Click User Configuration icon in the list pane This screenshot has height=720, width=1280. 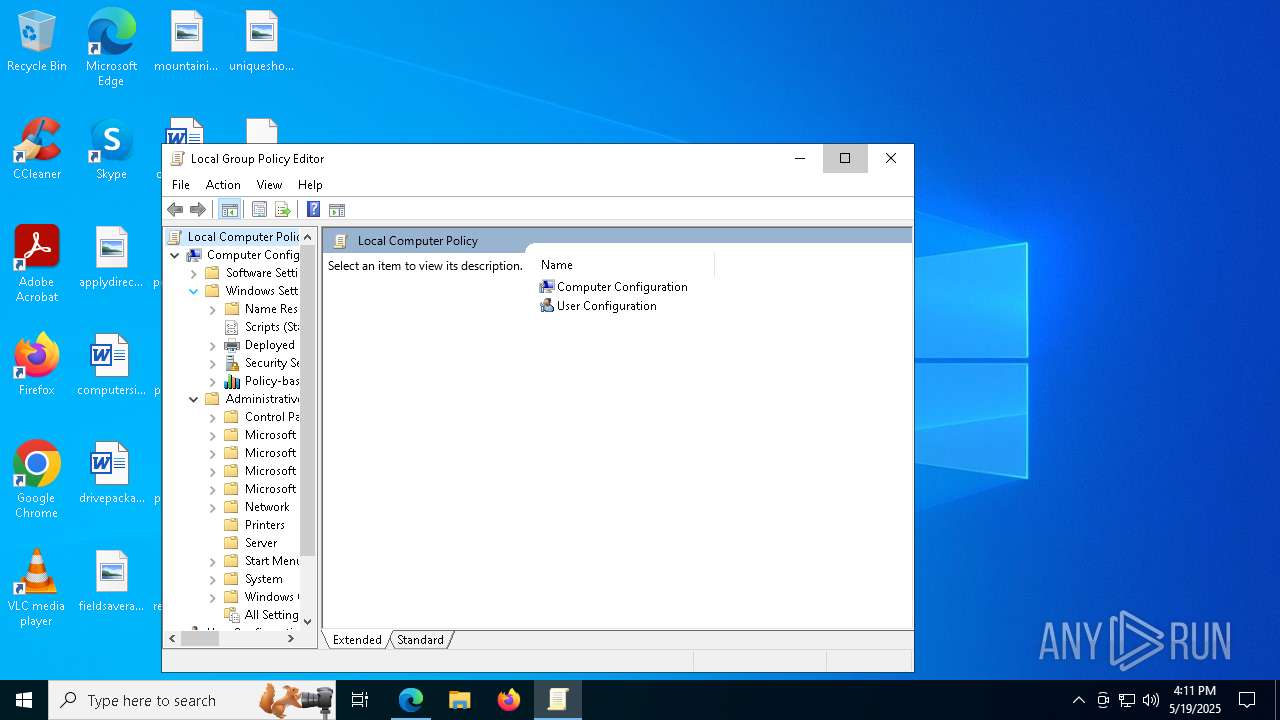pos(547,306)
